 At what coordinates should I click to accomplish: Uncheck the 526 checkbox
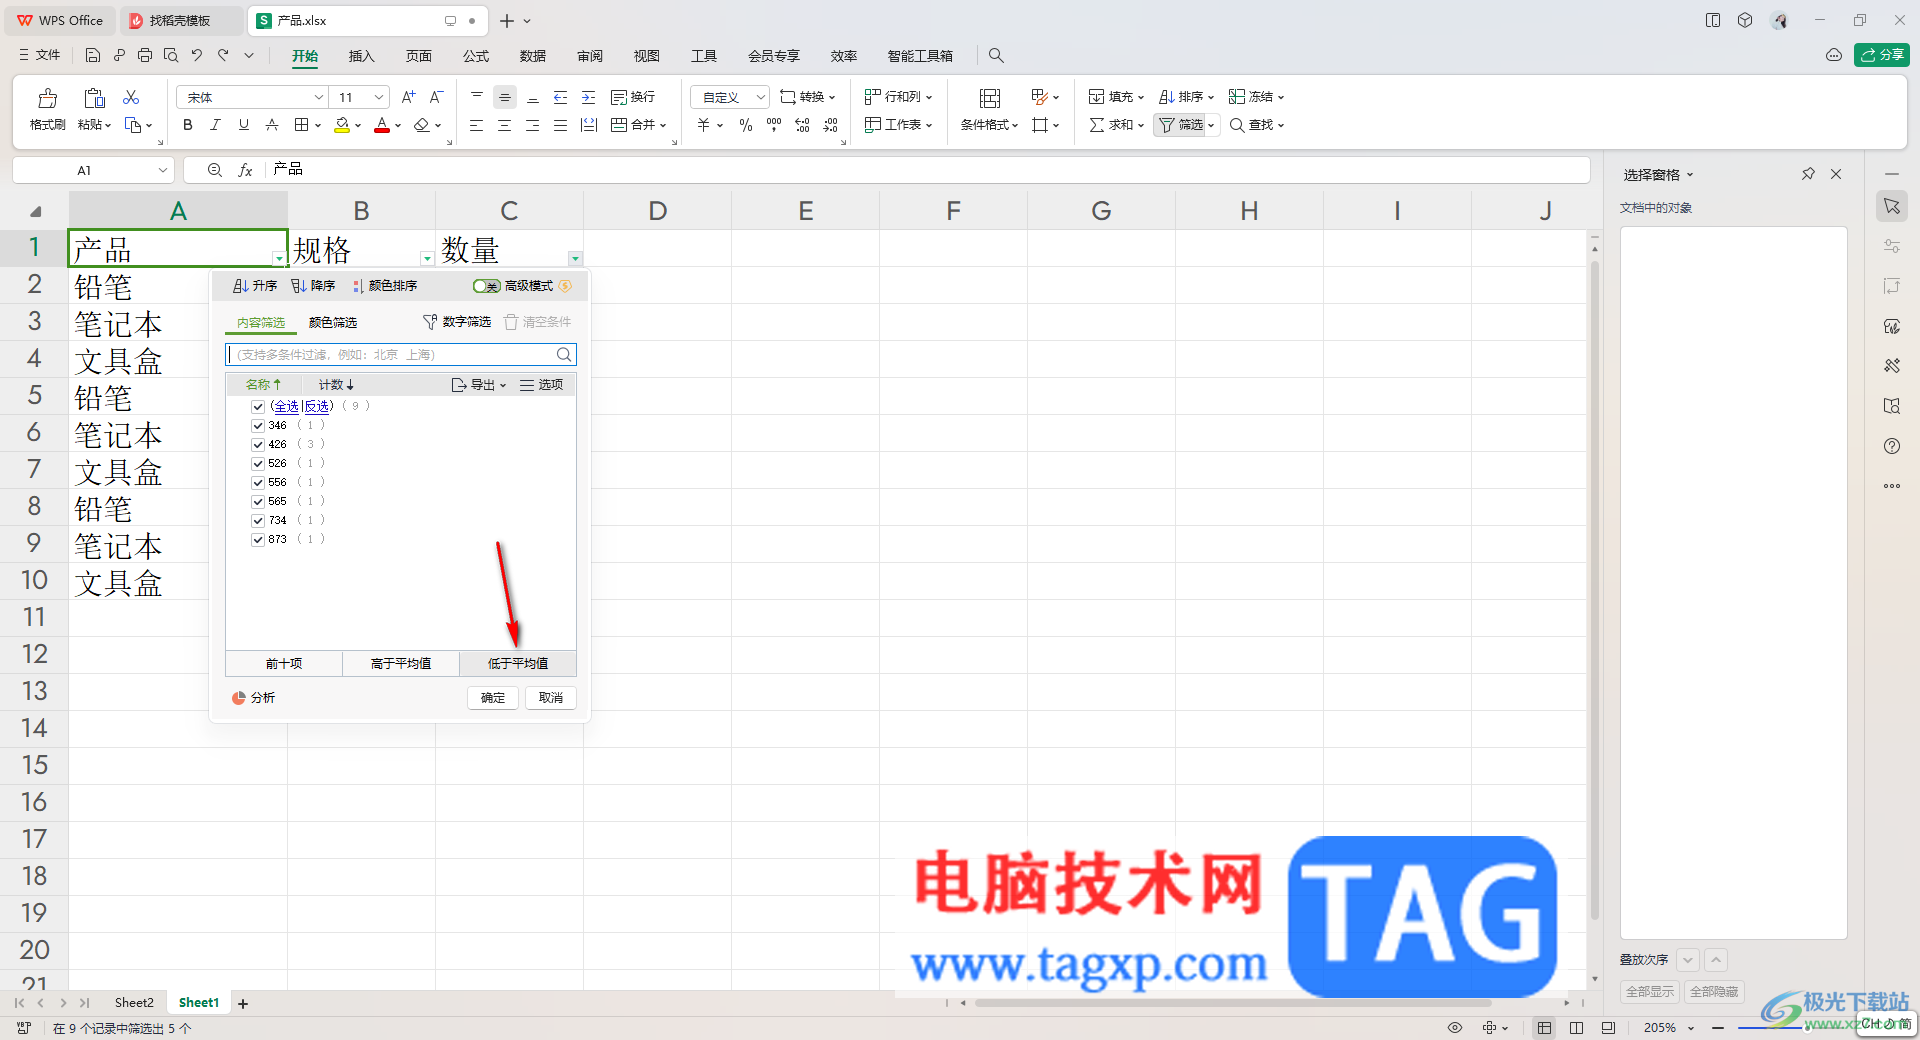pos(258,463)
